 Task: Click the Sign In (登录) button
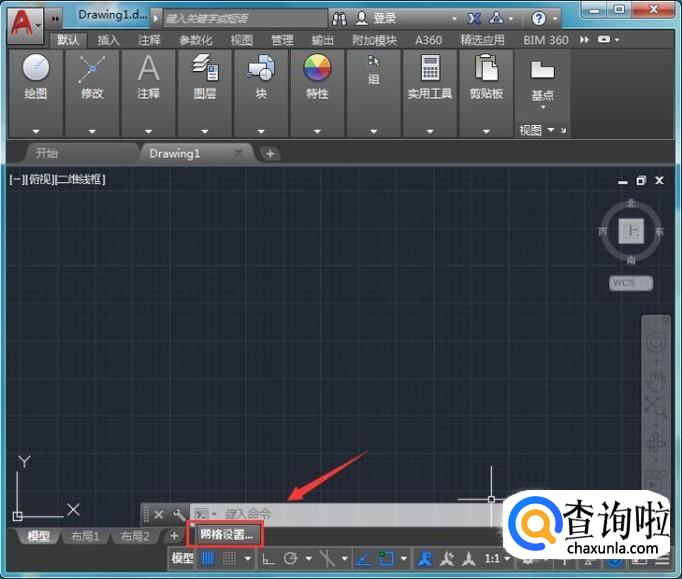point(384,18)
